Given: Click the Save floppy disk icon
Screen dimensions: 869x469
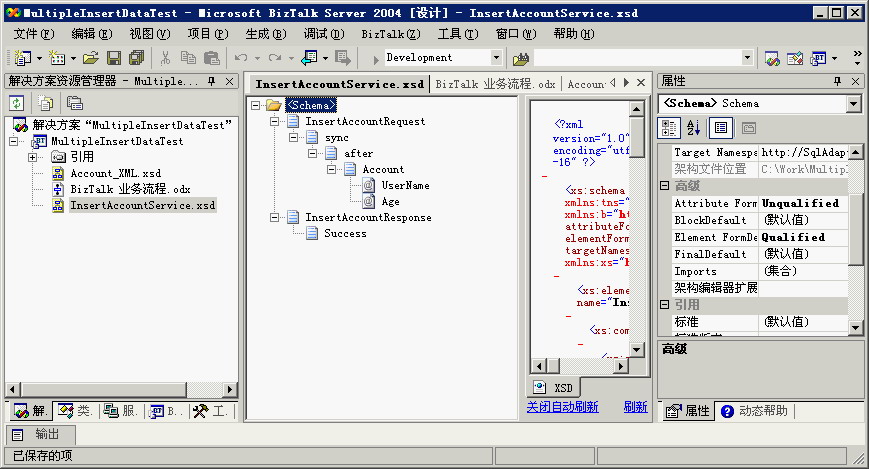Looking at the screenshot, I should [x=114, y=58].
